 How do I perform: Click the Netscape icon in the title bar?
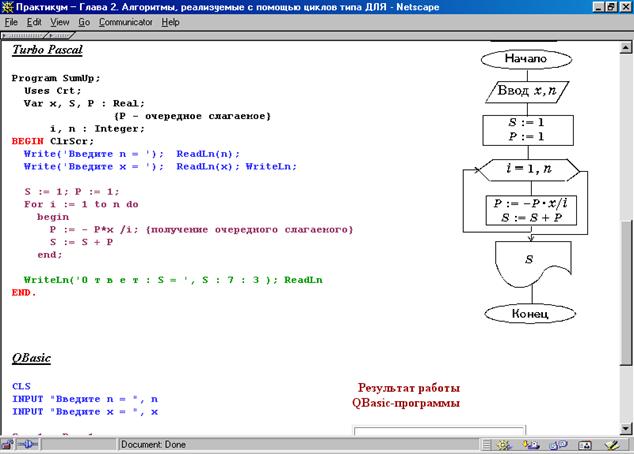[9, 7]
